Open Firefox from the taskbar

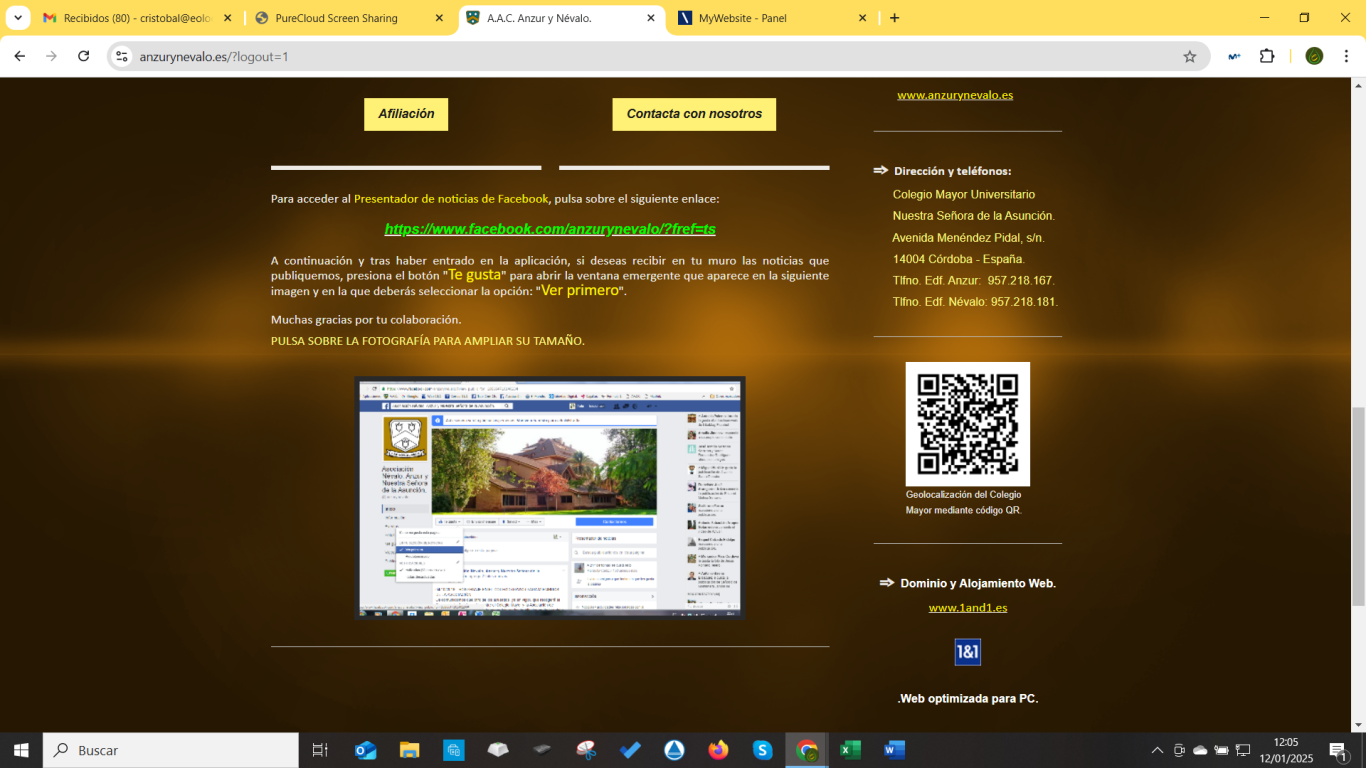718,750
